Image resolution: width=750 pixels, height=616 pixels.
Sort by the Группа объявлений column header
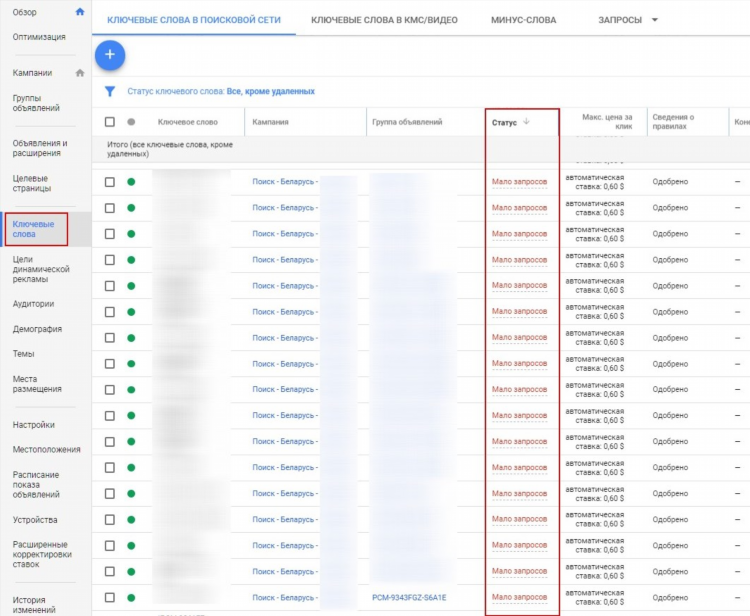pos(407,122)
